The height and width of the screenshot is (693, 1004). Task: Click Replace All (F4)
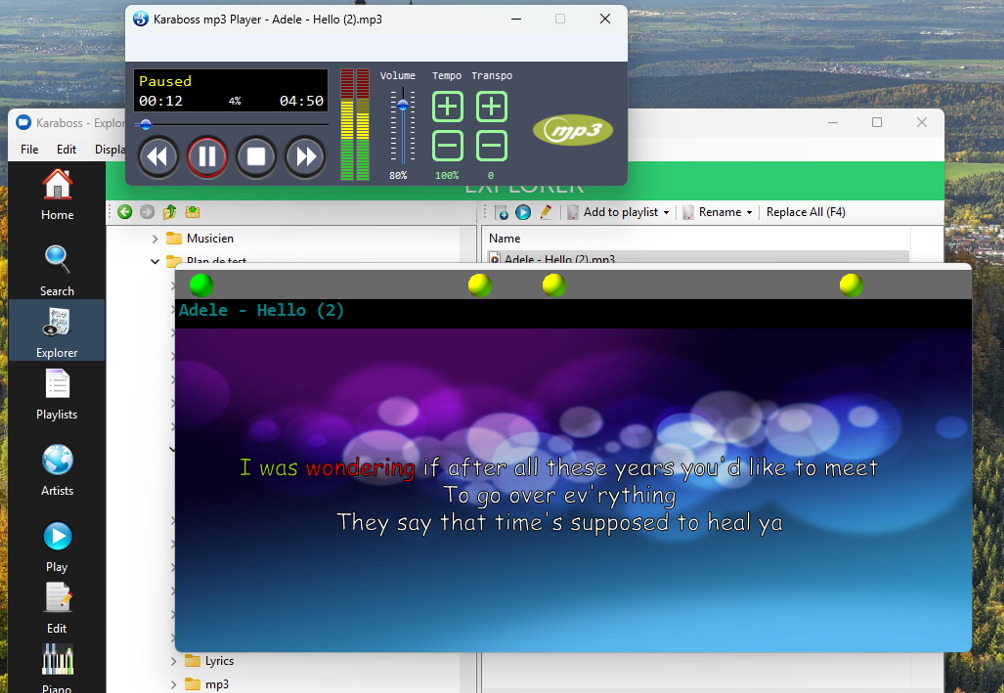pyautogui.click(x=806, y=212)
